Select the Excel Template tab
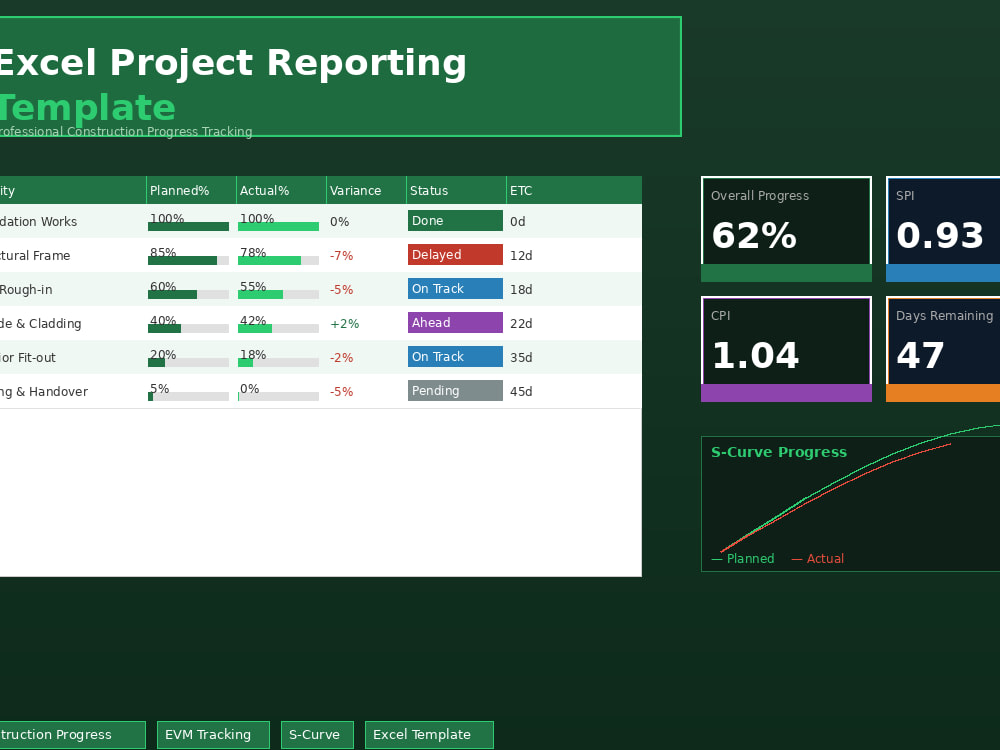Viewport: 1000px width, 750px height. point(429,735)
